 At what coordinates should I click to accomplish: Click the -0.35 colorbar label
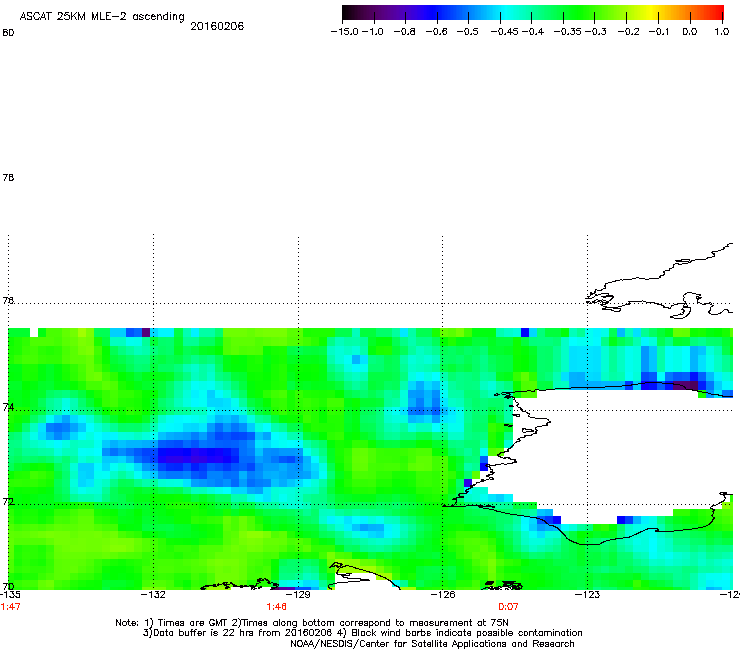coord(567,32)
